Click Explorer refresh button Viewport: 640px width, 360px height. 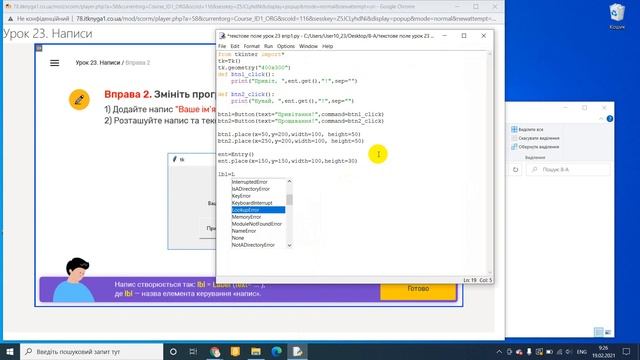point(516,169)
